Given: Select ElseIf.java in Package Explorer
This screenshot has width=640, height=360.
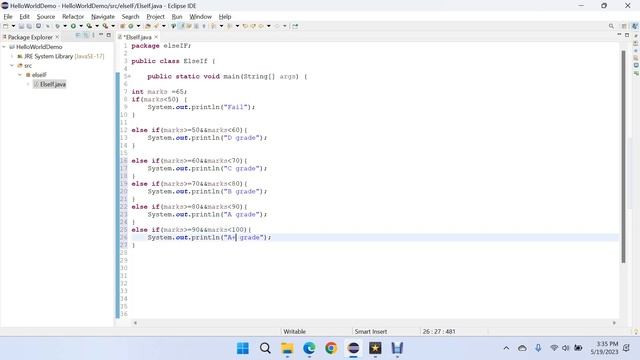Looking at the screenshot, I should tap(53, 84).
